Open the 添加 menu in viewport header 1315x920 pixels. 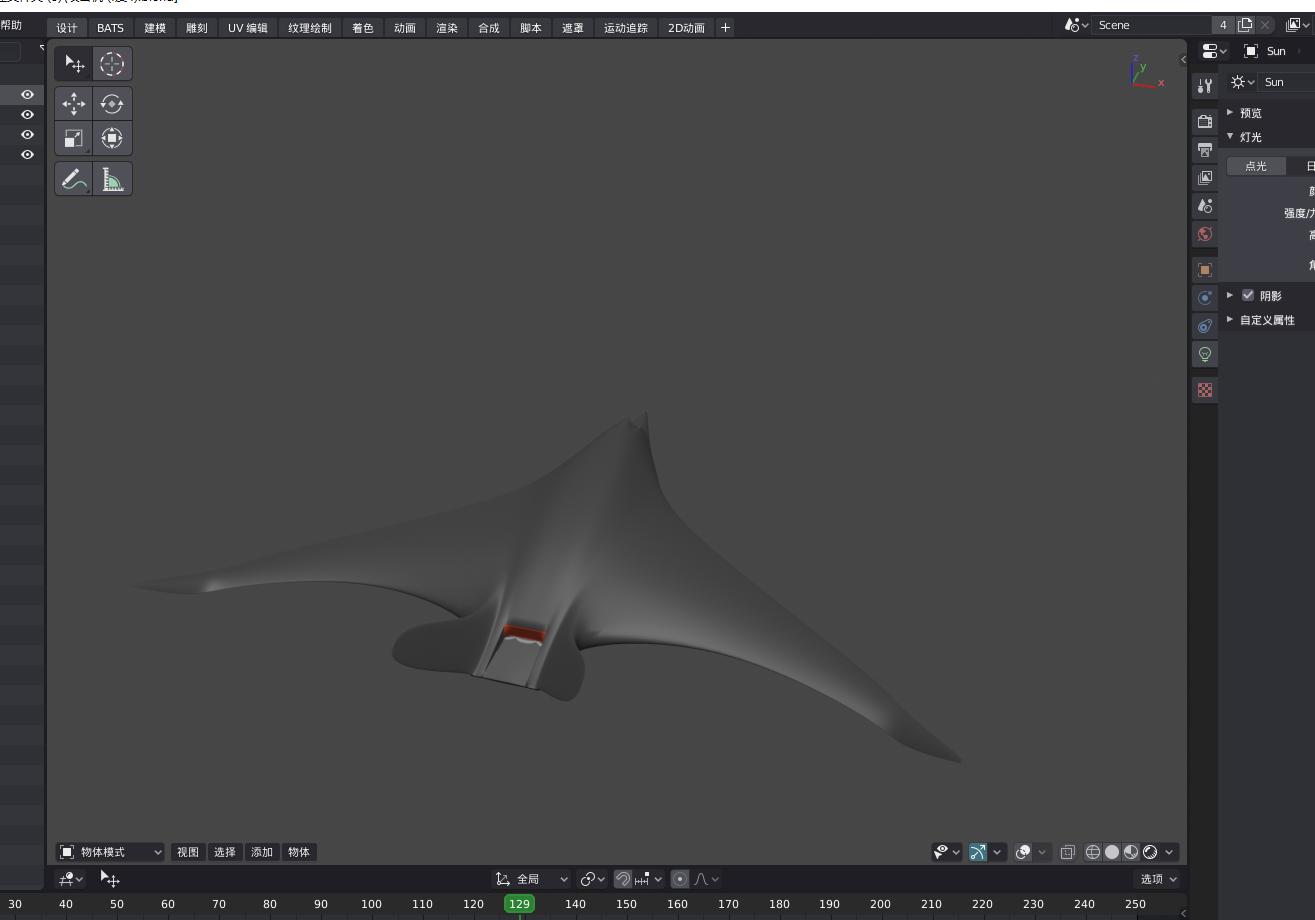(x=262, y=852)
